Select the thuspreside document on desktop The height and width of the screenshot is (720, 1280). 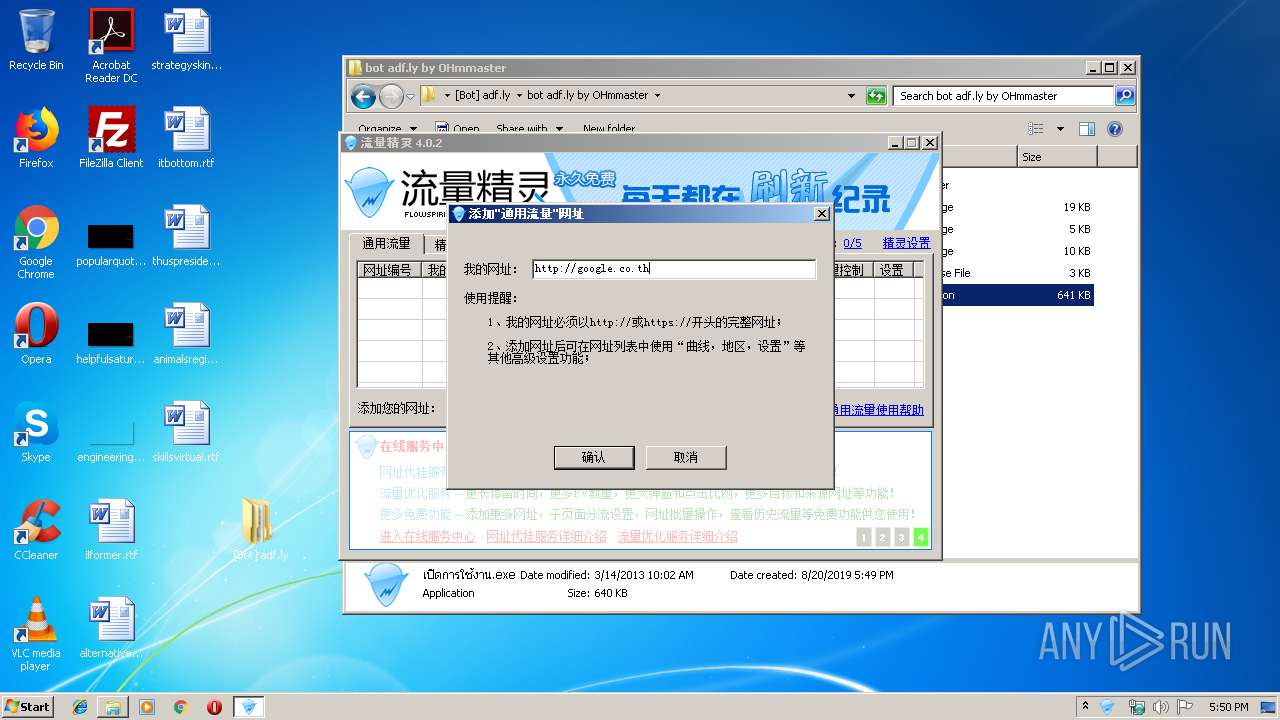pos(186,236)
